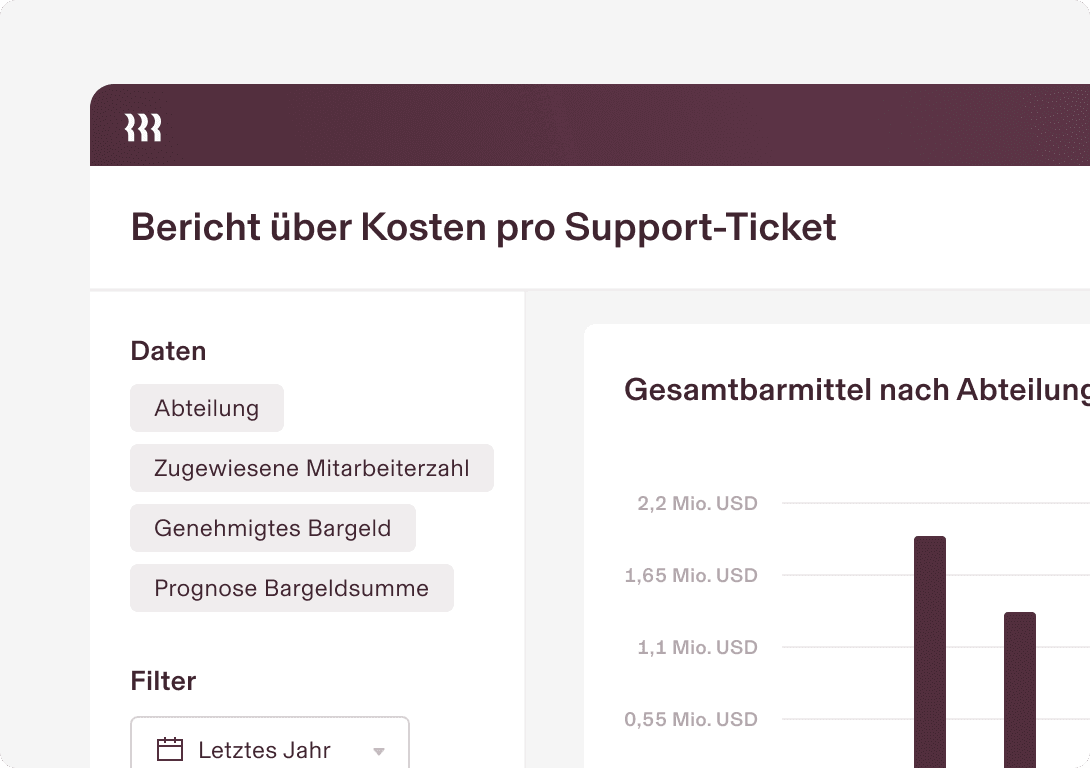Click the vertical divider beside the sidebar

525,530
